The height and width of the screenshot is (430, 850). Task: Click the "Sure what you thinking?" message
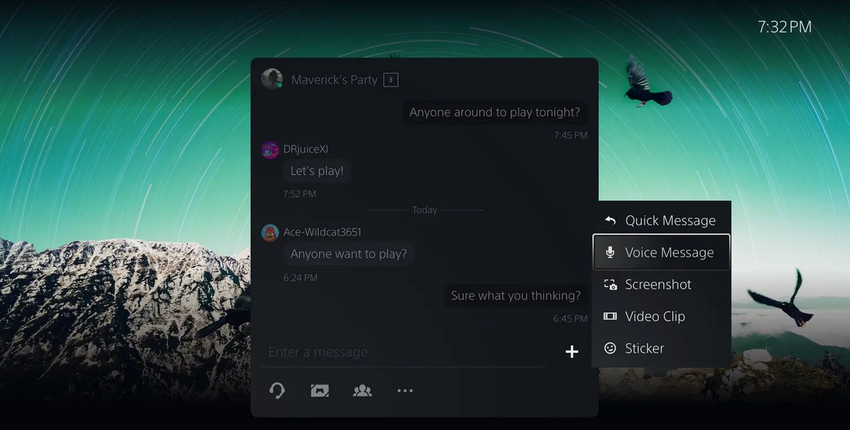pyautogui.click(x=515, y=295)
